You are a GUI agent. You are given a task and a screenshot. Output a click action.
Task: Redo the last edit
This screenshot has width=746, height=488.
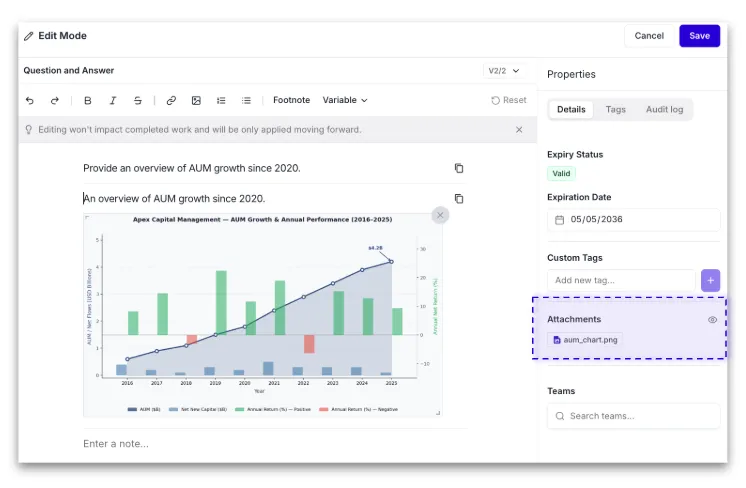coord(55,100)
